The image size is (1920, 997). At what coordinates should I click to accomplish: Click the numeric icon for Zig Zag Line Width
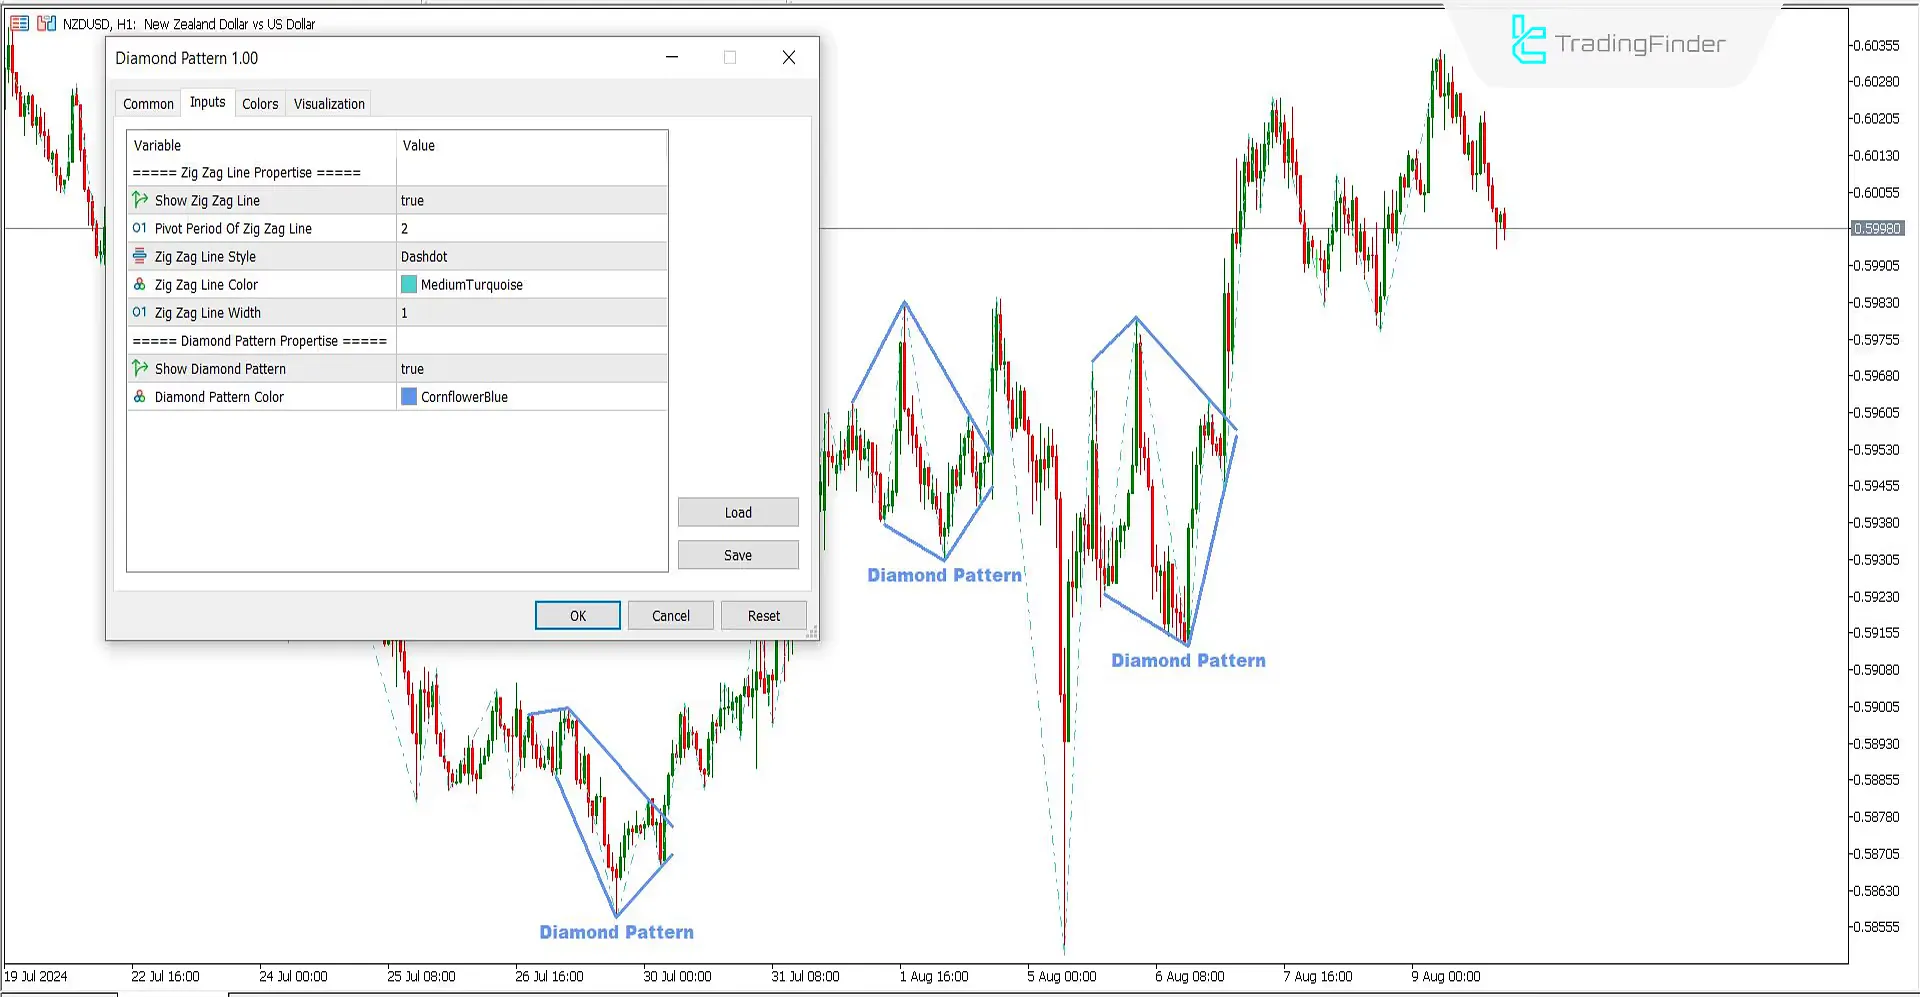coord(139,312)
